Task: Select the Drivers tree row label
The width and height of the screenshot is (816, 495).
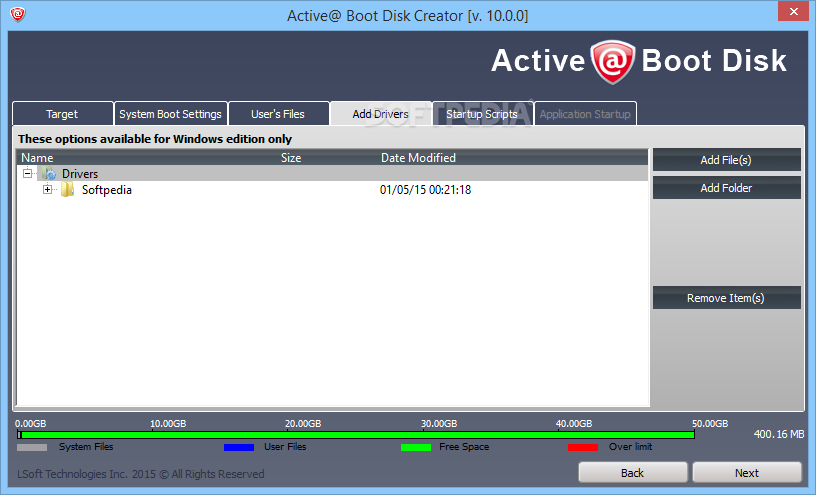Action: point(80,173)
